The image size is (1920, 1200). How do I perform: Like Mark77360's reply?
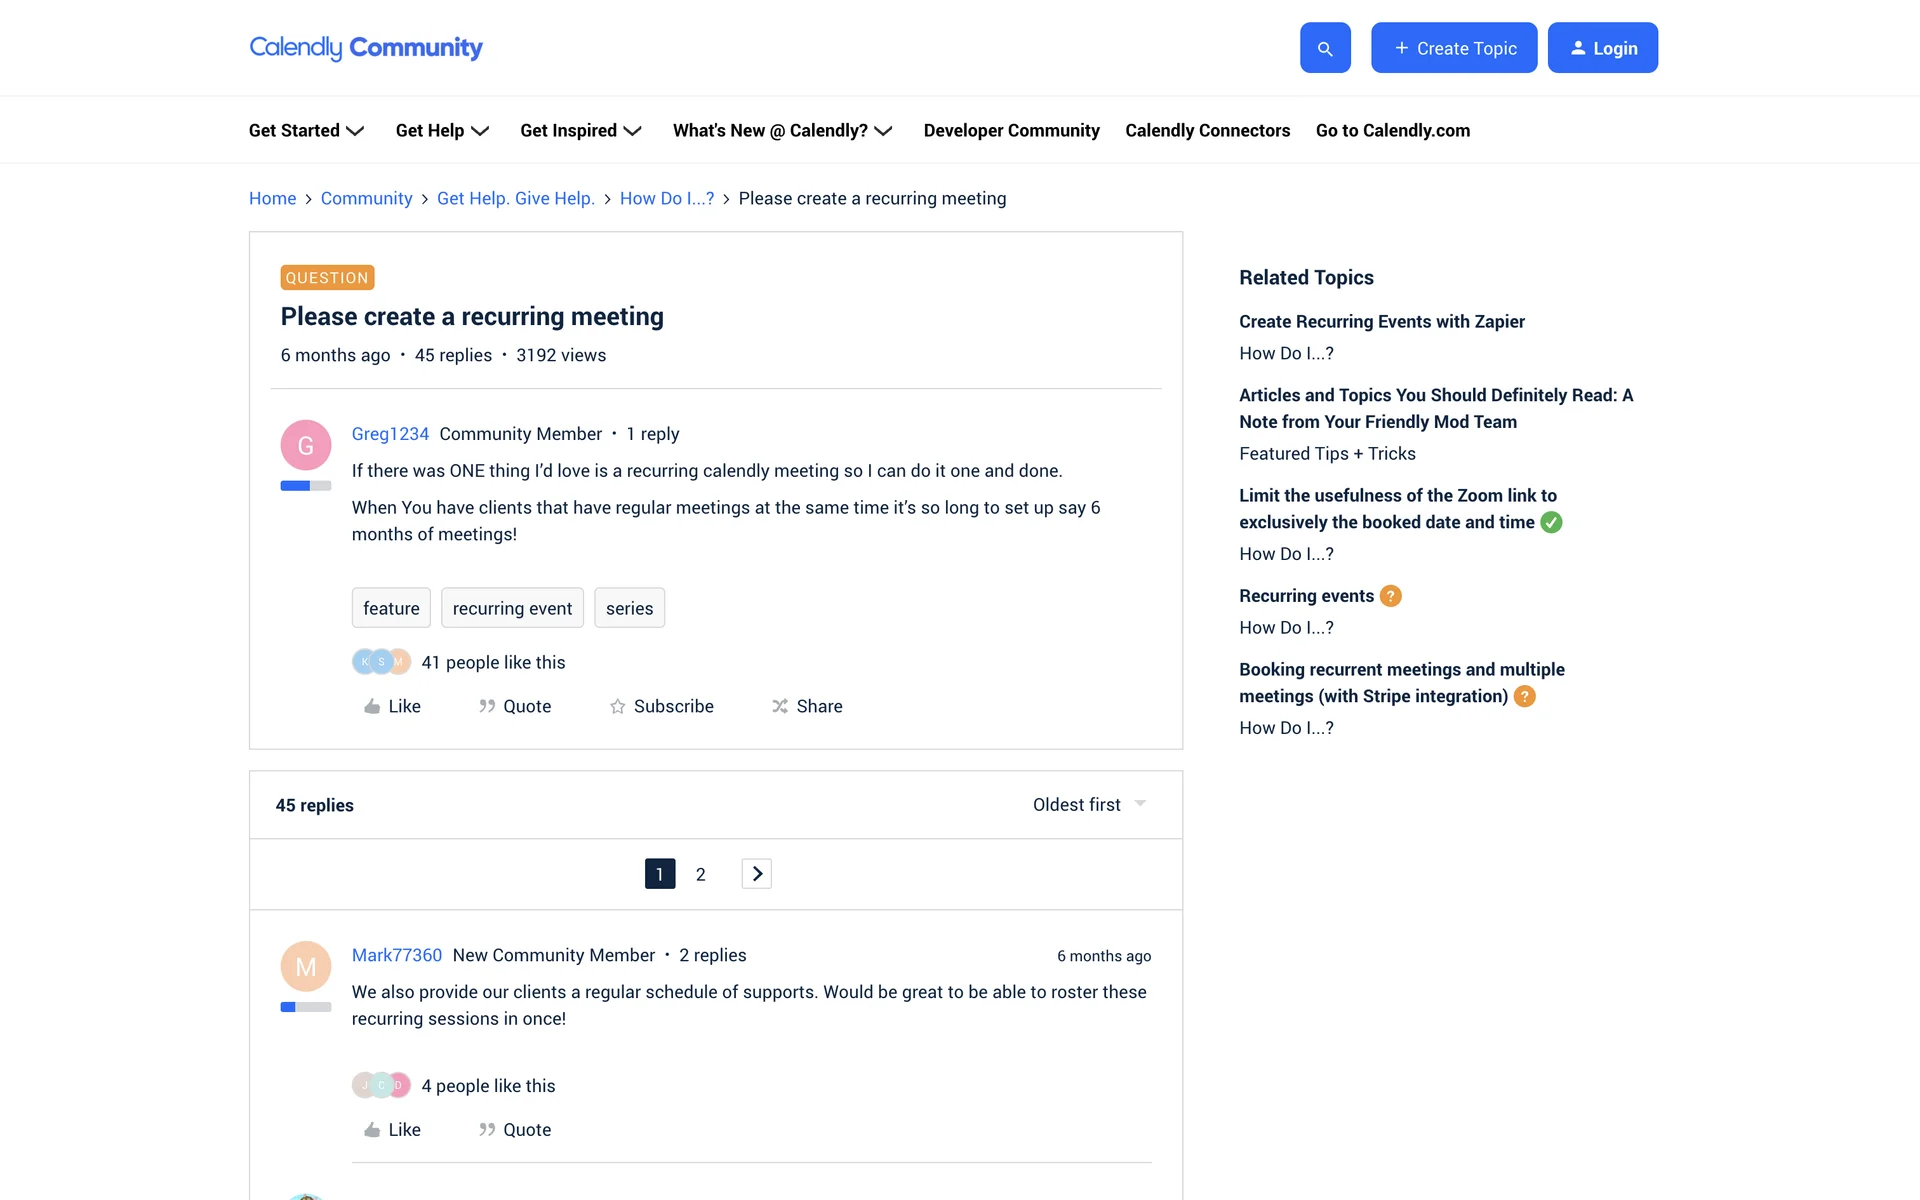pos(392,1129)
